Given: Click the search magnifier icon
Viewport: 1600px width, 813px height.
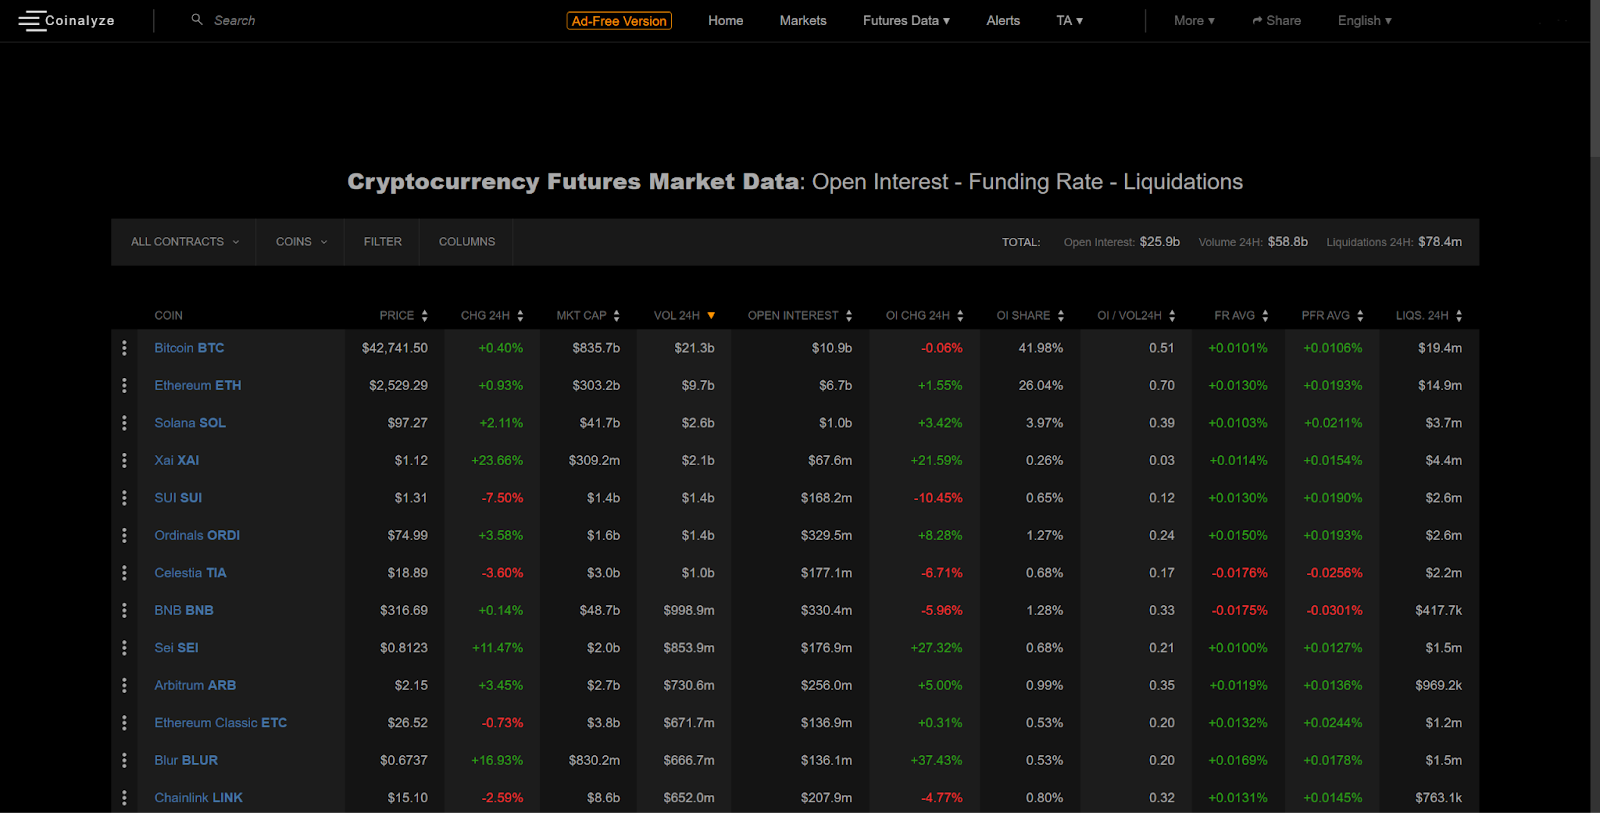Looking at the screenshot, I should pos(197,19).
